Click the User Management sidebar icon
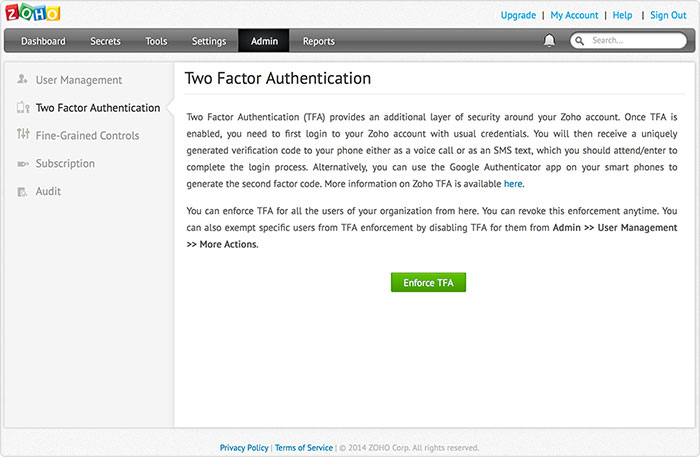 (x=22, y=79)
